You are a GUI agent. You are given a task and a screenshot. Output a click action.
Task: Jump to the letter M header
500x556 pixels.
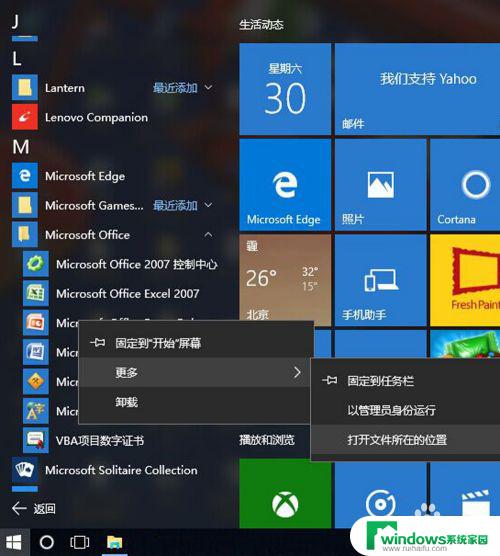click(21, 146)
